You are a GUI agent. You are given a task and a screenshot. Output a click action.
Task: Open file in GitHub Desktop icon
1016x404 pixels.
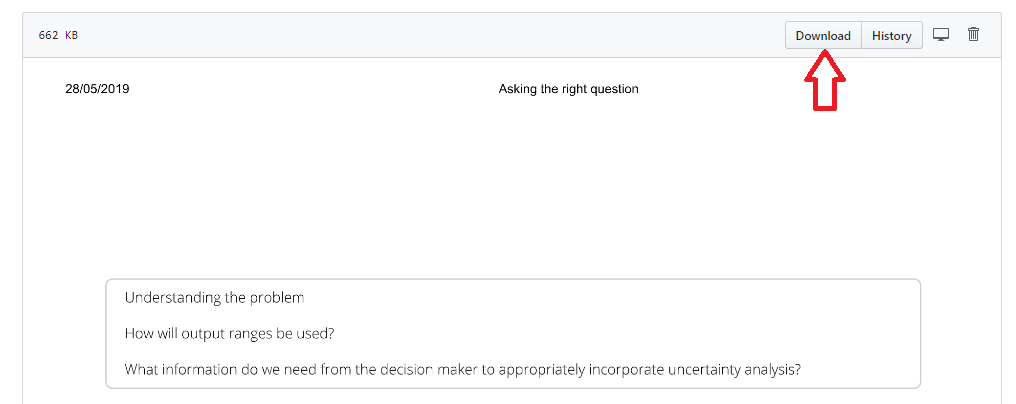click(x=940, y=35)
